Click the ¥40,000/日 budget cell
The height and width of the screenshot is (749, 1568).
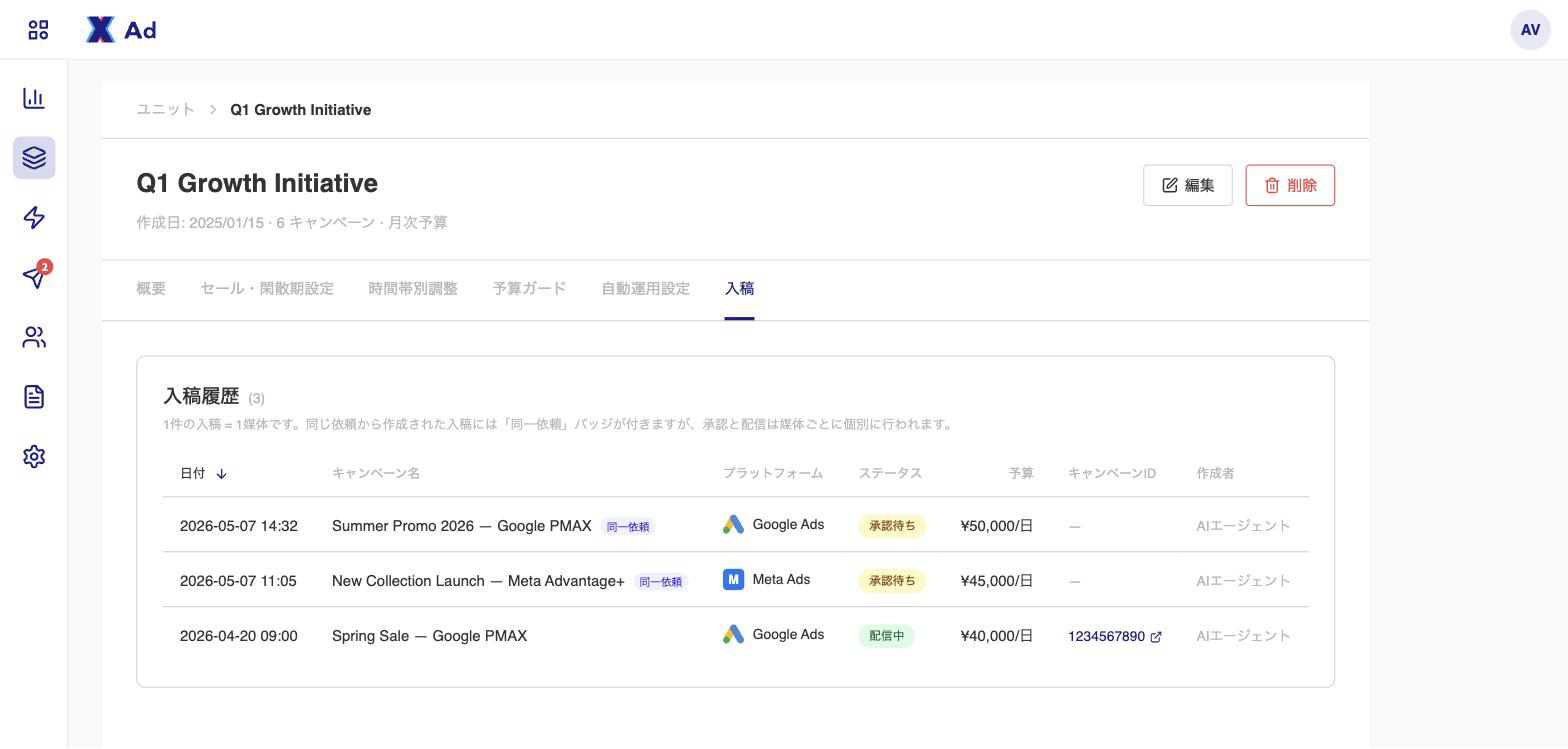997,636
